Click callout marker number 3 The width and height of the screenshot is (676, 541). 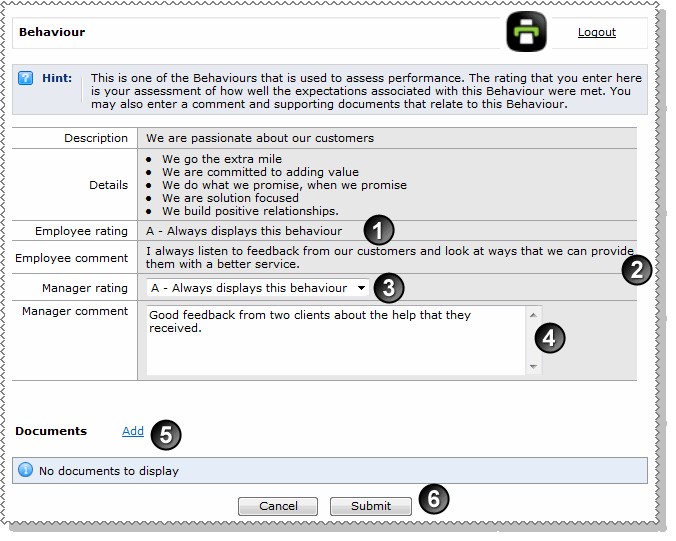point(388,288)
